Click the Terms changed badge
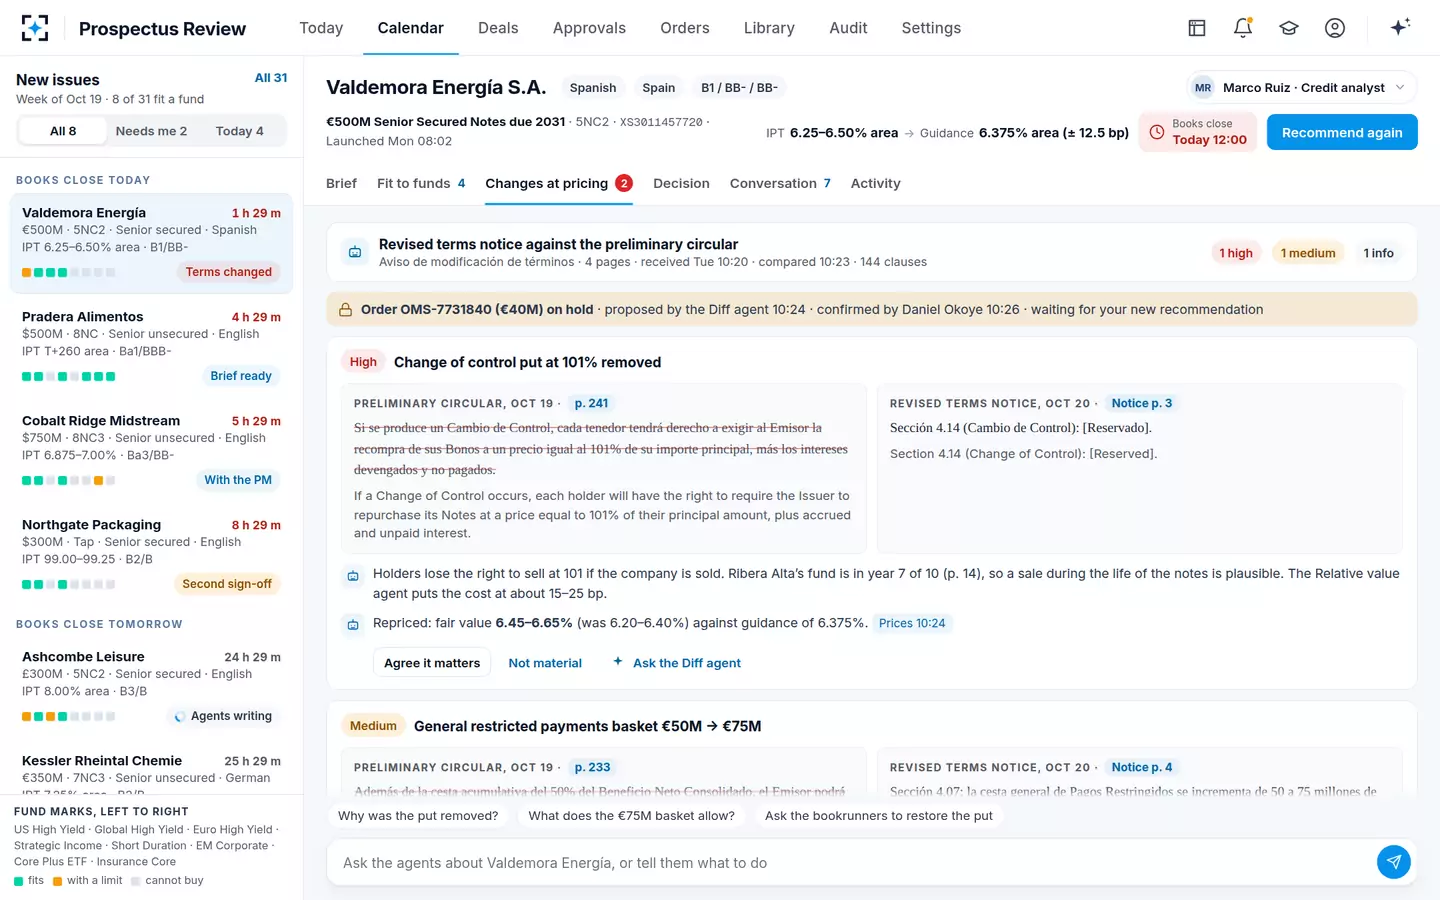Image resolution: width=1440 pixels, height=900 pixels. [x=228, y=272]
